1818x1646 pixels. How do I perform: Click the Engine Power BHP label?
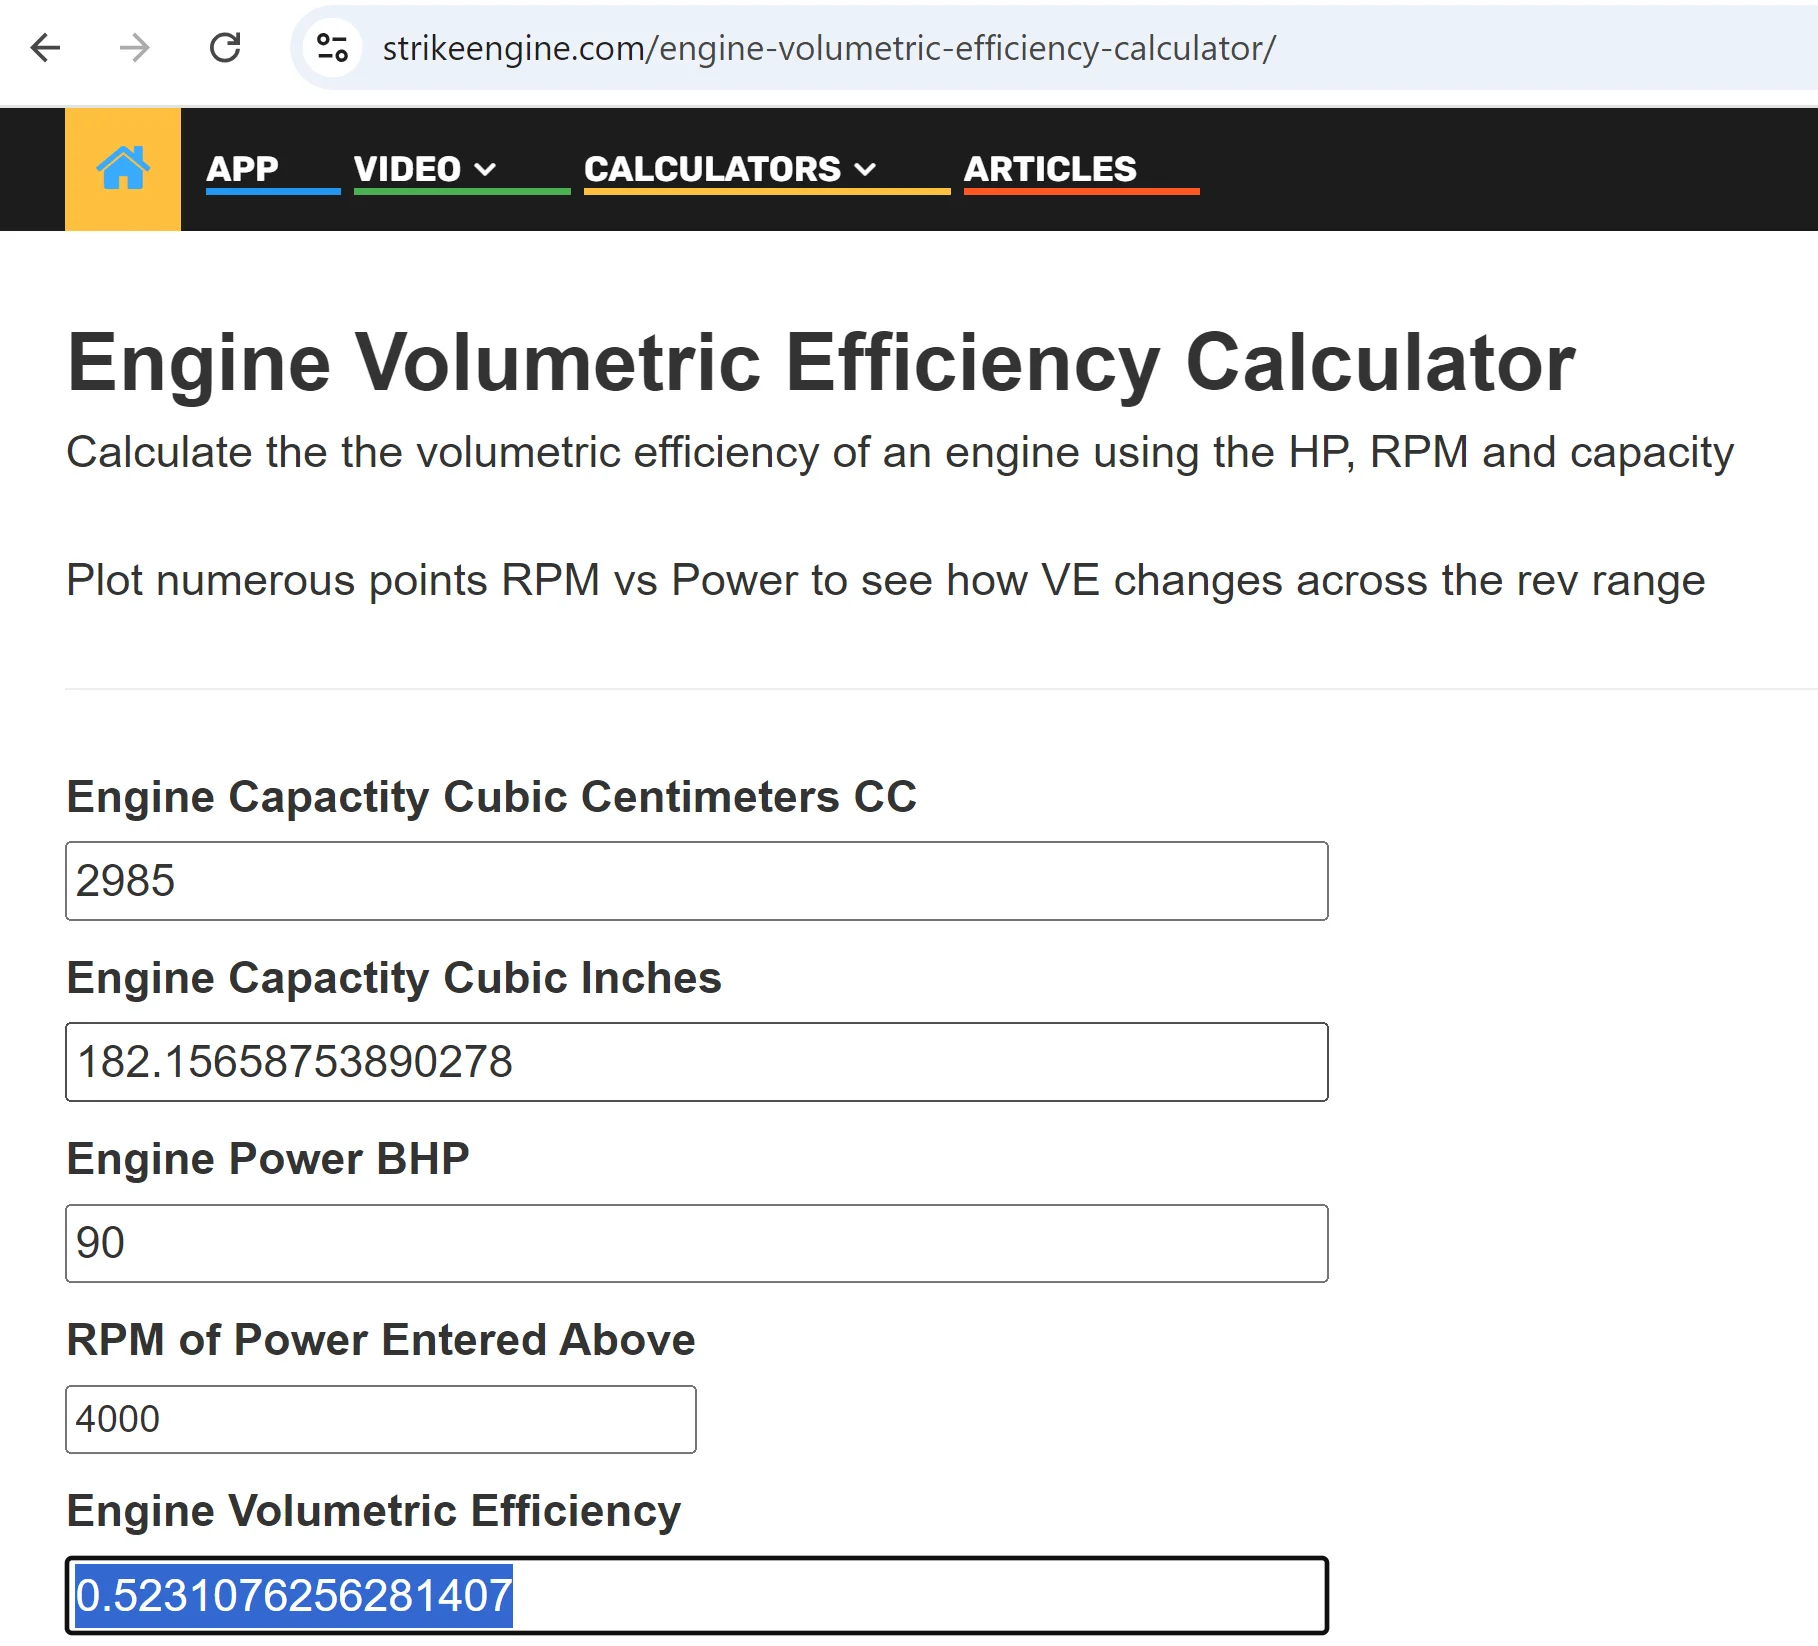tap(268, 1159)
